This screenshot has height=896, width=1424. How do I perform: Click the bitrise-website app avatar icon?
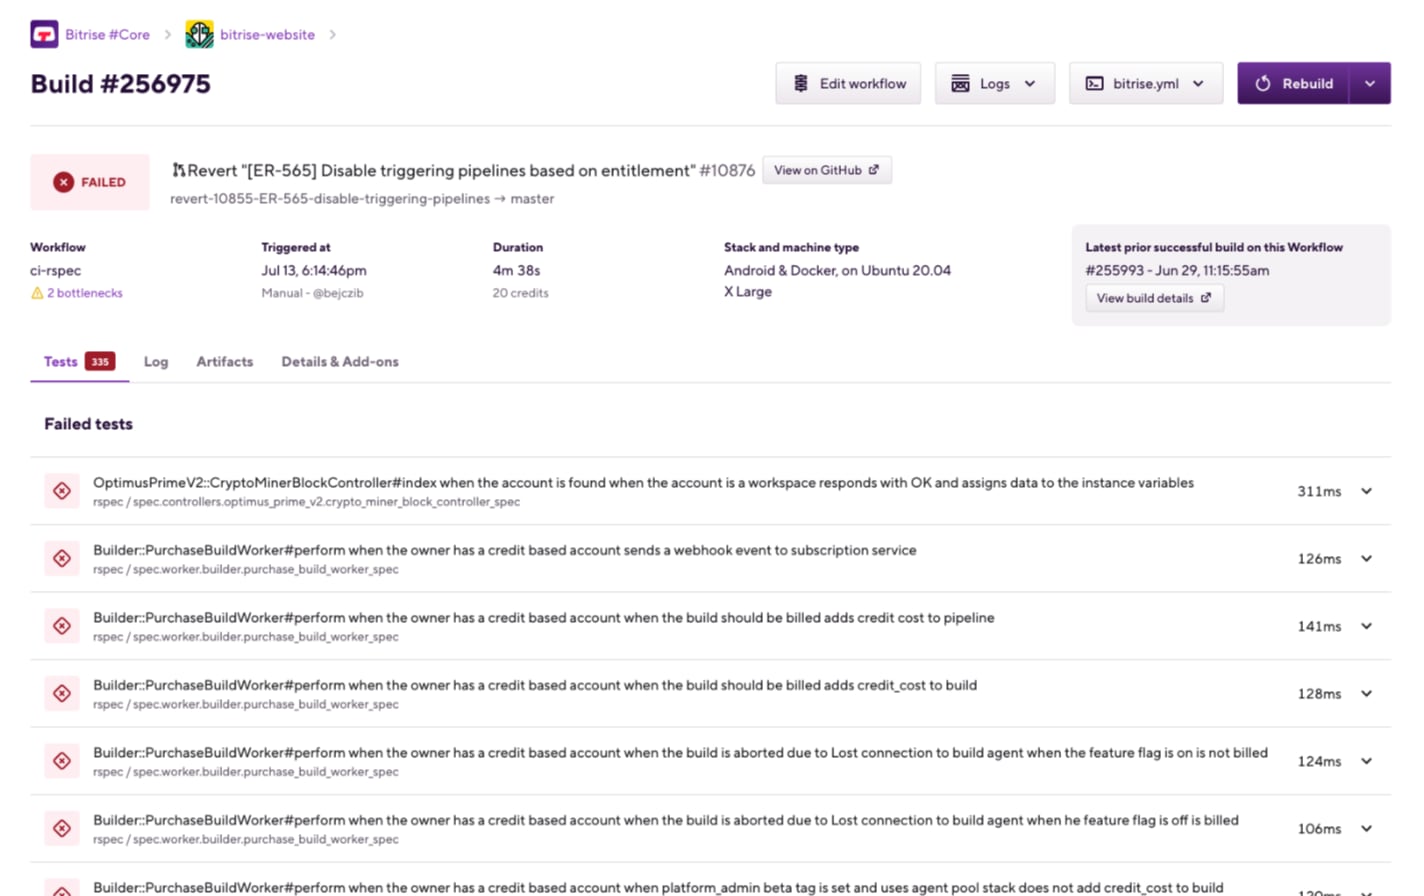199,34
